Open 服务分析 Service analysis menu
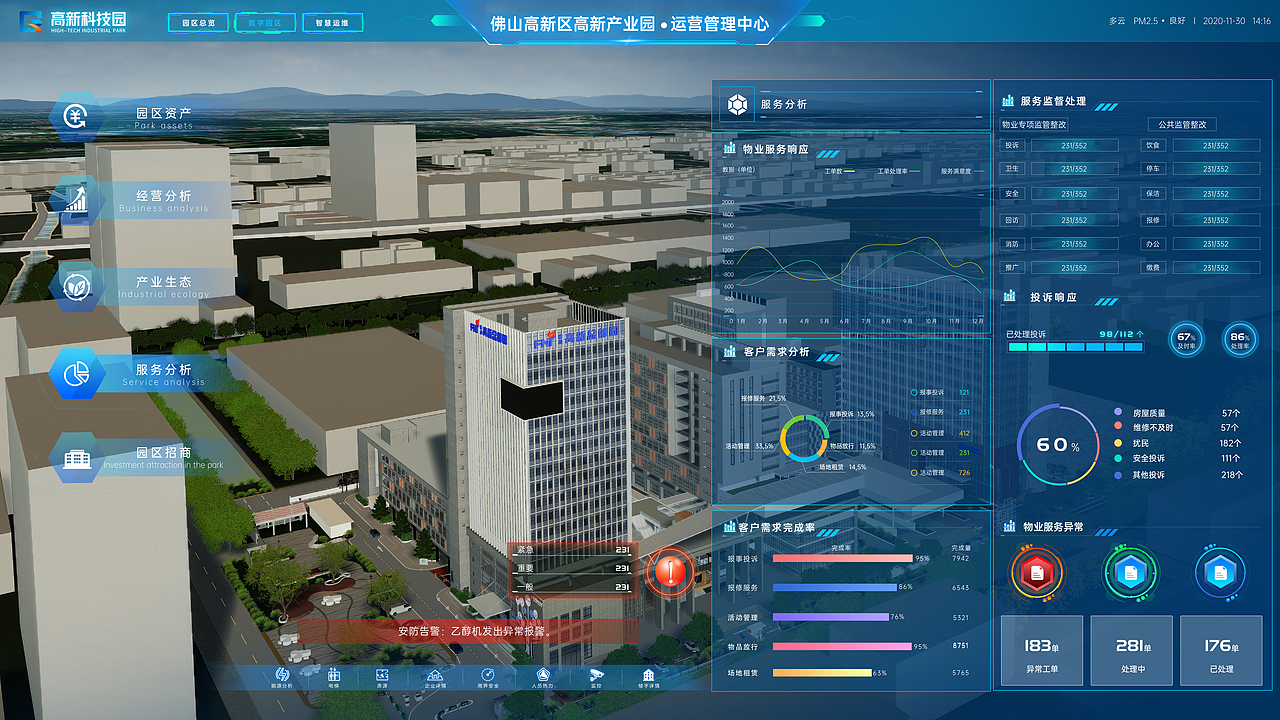 (150, 373)
